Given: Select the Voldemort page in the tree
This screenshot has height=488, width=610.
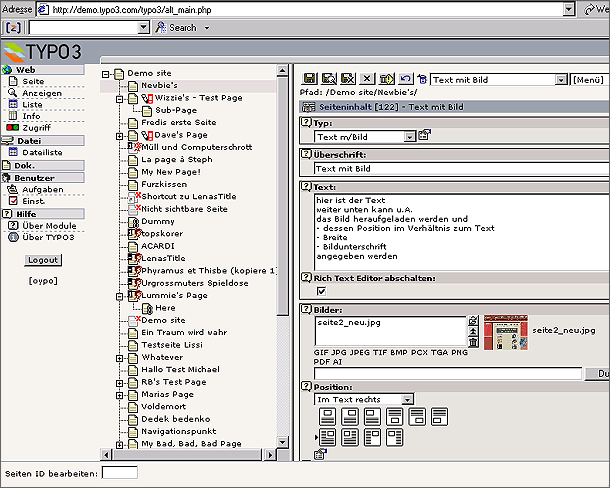Looking at the screenshot, I should coord(163,406).
